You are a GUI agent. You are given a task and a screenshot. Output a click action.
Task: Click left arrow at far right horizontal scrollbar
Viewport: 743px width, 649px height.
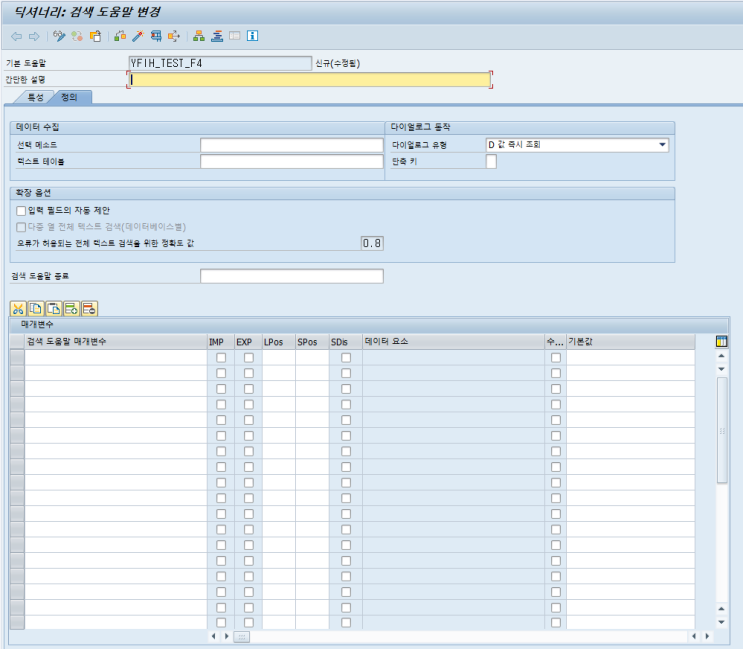point(694,636)
